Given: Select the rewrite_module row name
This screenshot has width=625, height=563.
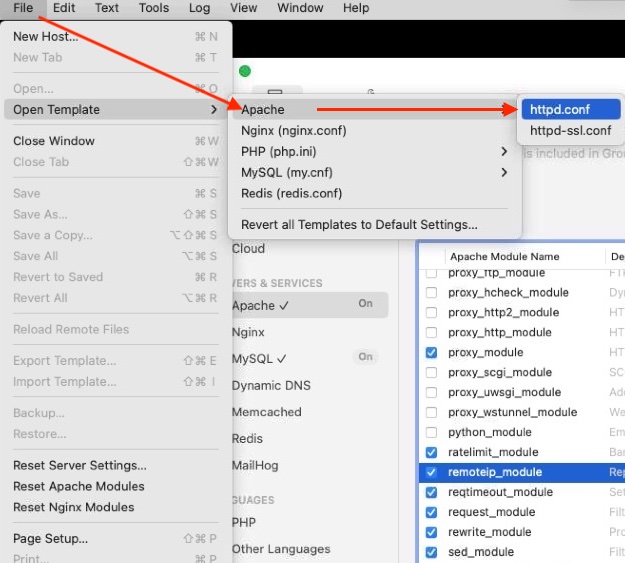Looking at the screenshot, I should (489, 532).
